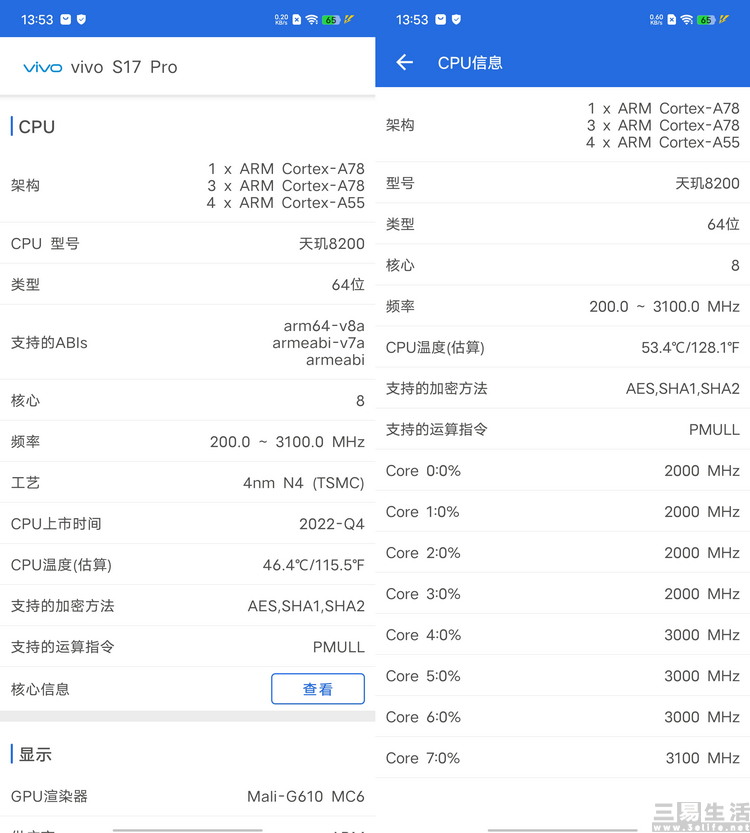The width and height of the screenshot is (750, 833).
Task: Tap the 架构 row in CPU信息 panel
Action: pyautogui.click(x=562, y=125)
